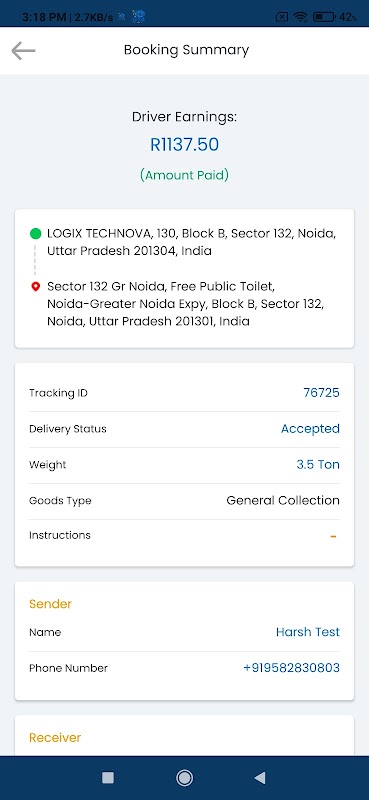This screenshot has height=800, width=369.
Task: Select tracking ID 76725
Action: tap(322, 393)
